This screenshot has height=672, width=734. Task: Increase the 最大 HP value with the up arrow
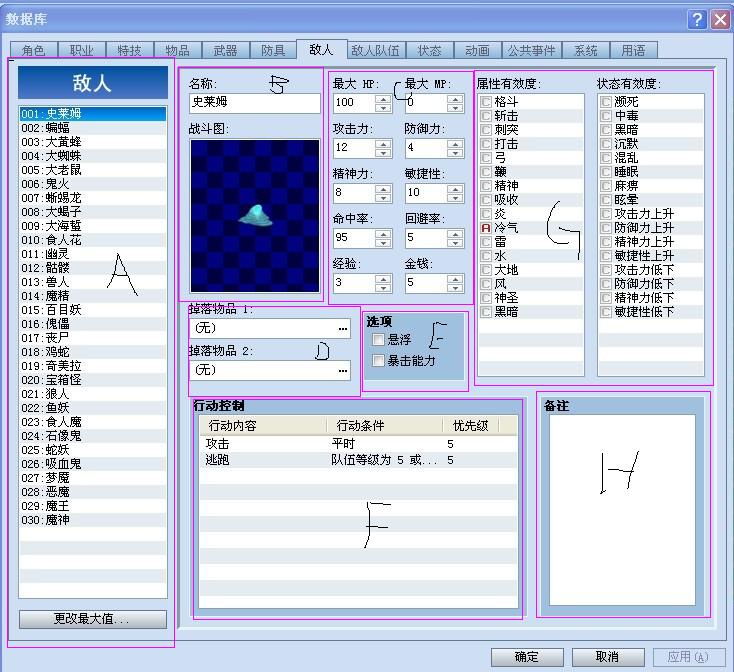click(x=383, y=99)
